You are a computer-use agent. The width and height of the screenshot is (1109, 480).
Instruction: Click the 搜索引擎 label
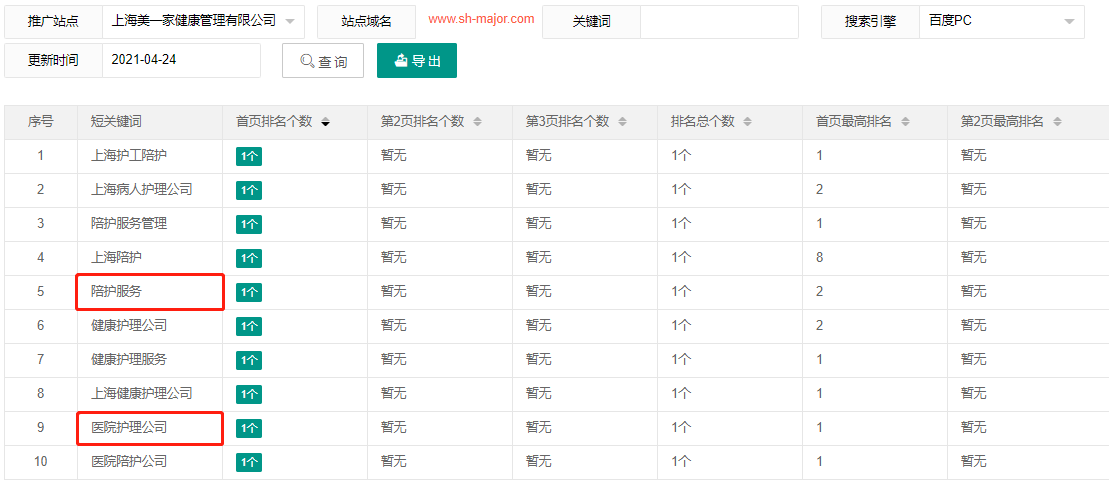point(870,22)
